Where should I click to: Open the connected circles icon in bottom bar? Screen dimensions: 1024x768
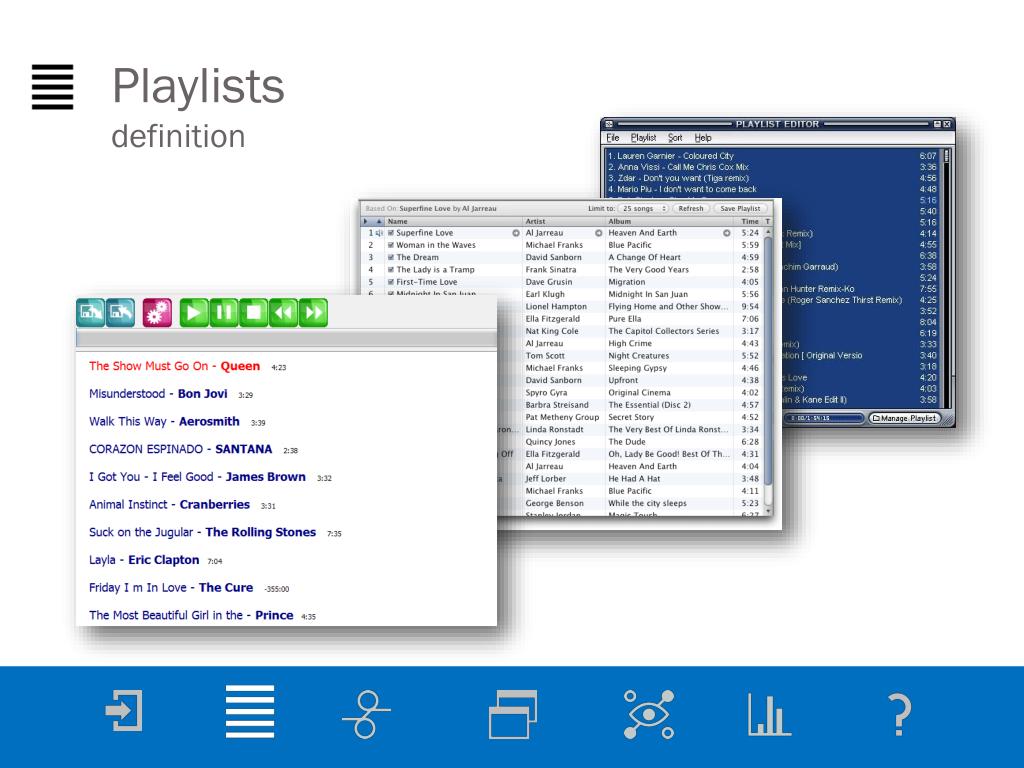point(366,714)
